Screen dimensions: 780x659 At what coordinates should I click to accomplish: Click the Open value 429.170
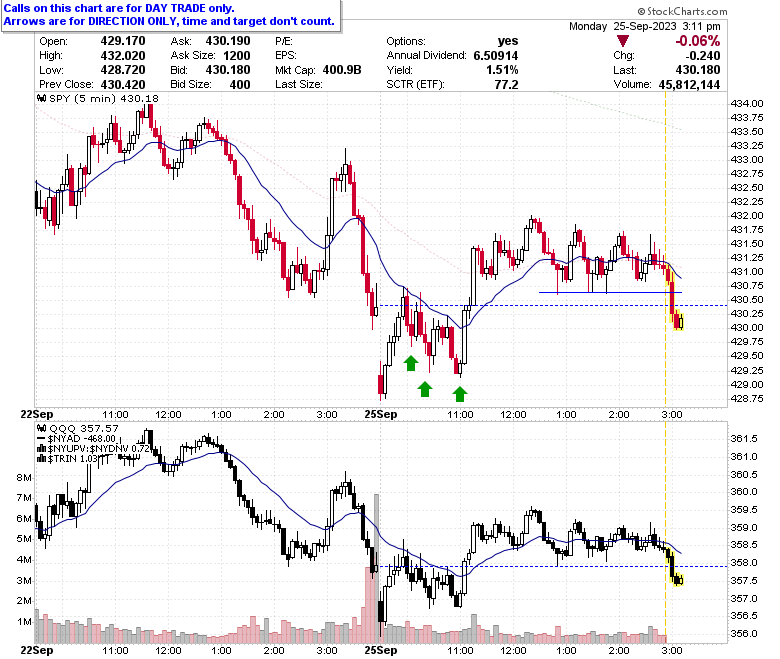click(x=123, y=41)
